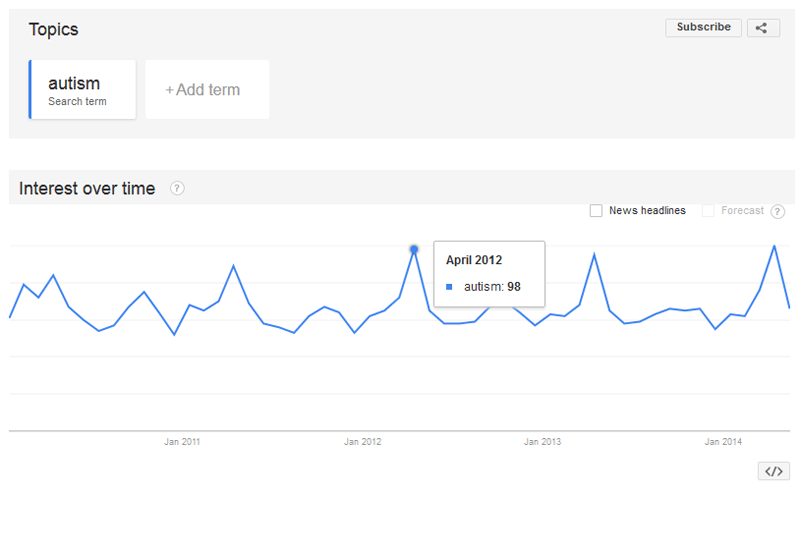This screenshot has width=800, height=553.
Task: Click help icon beside Interest over time
Action: [177, 188]
